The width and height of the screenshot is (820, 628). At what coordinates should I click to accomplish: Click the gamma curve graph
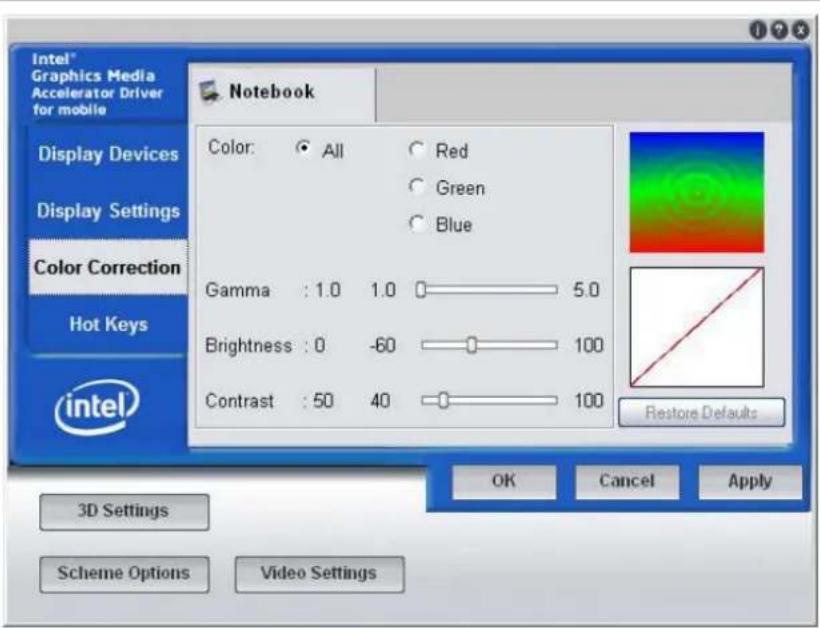tap(697, 327)
